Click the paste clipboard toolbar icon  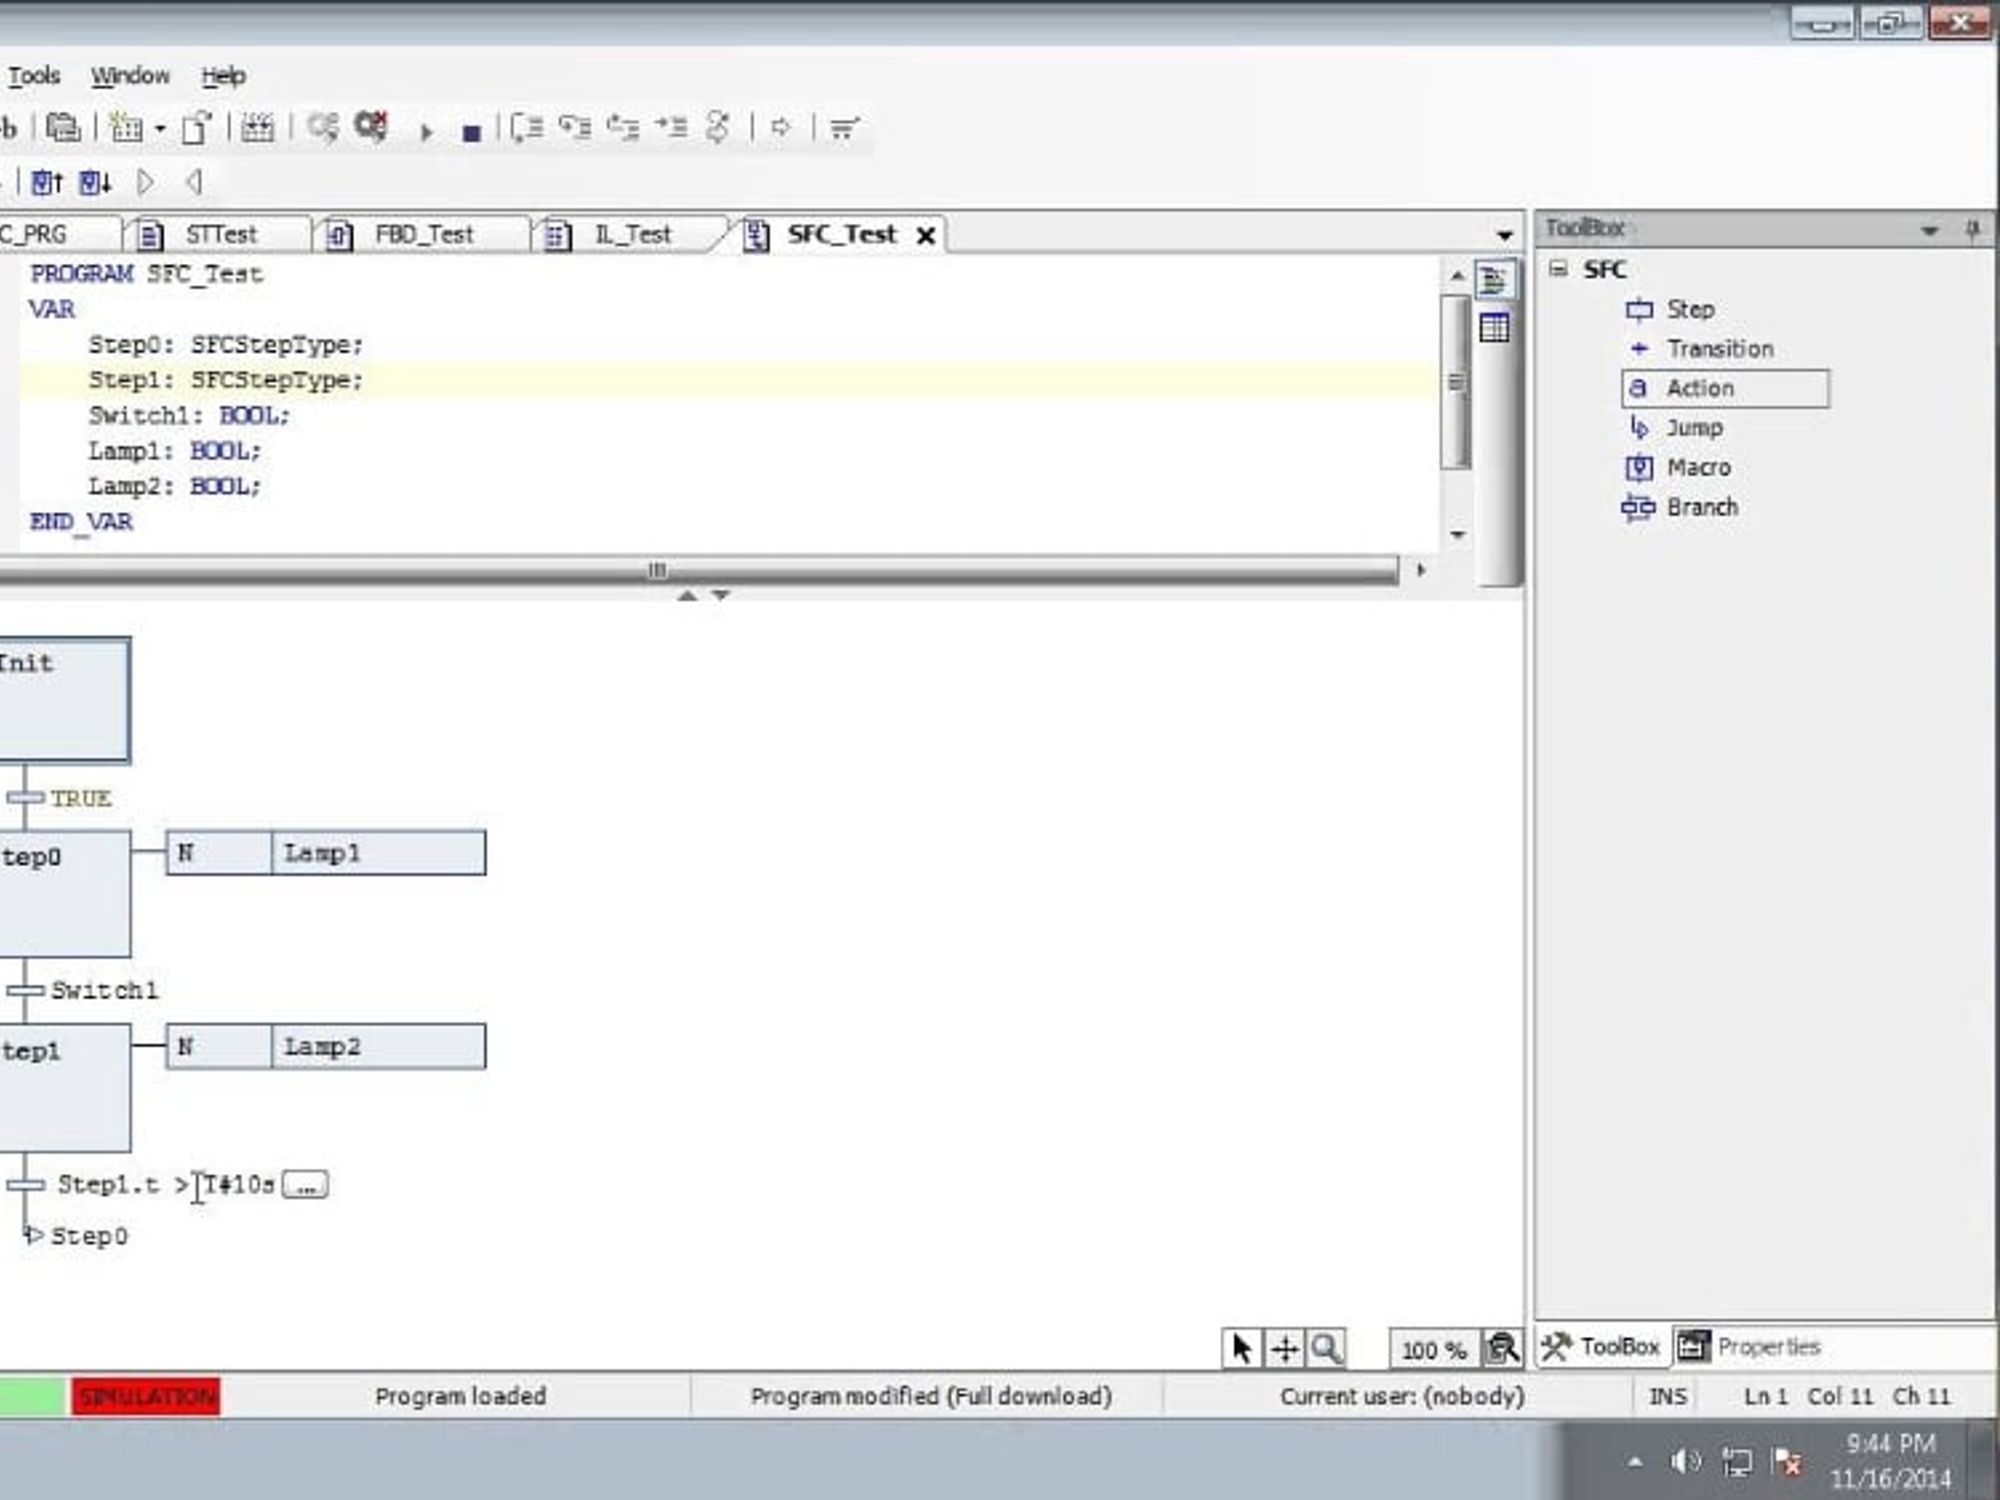(63, 127)
